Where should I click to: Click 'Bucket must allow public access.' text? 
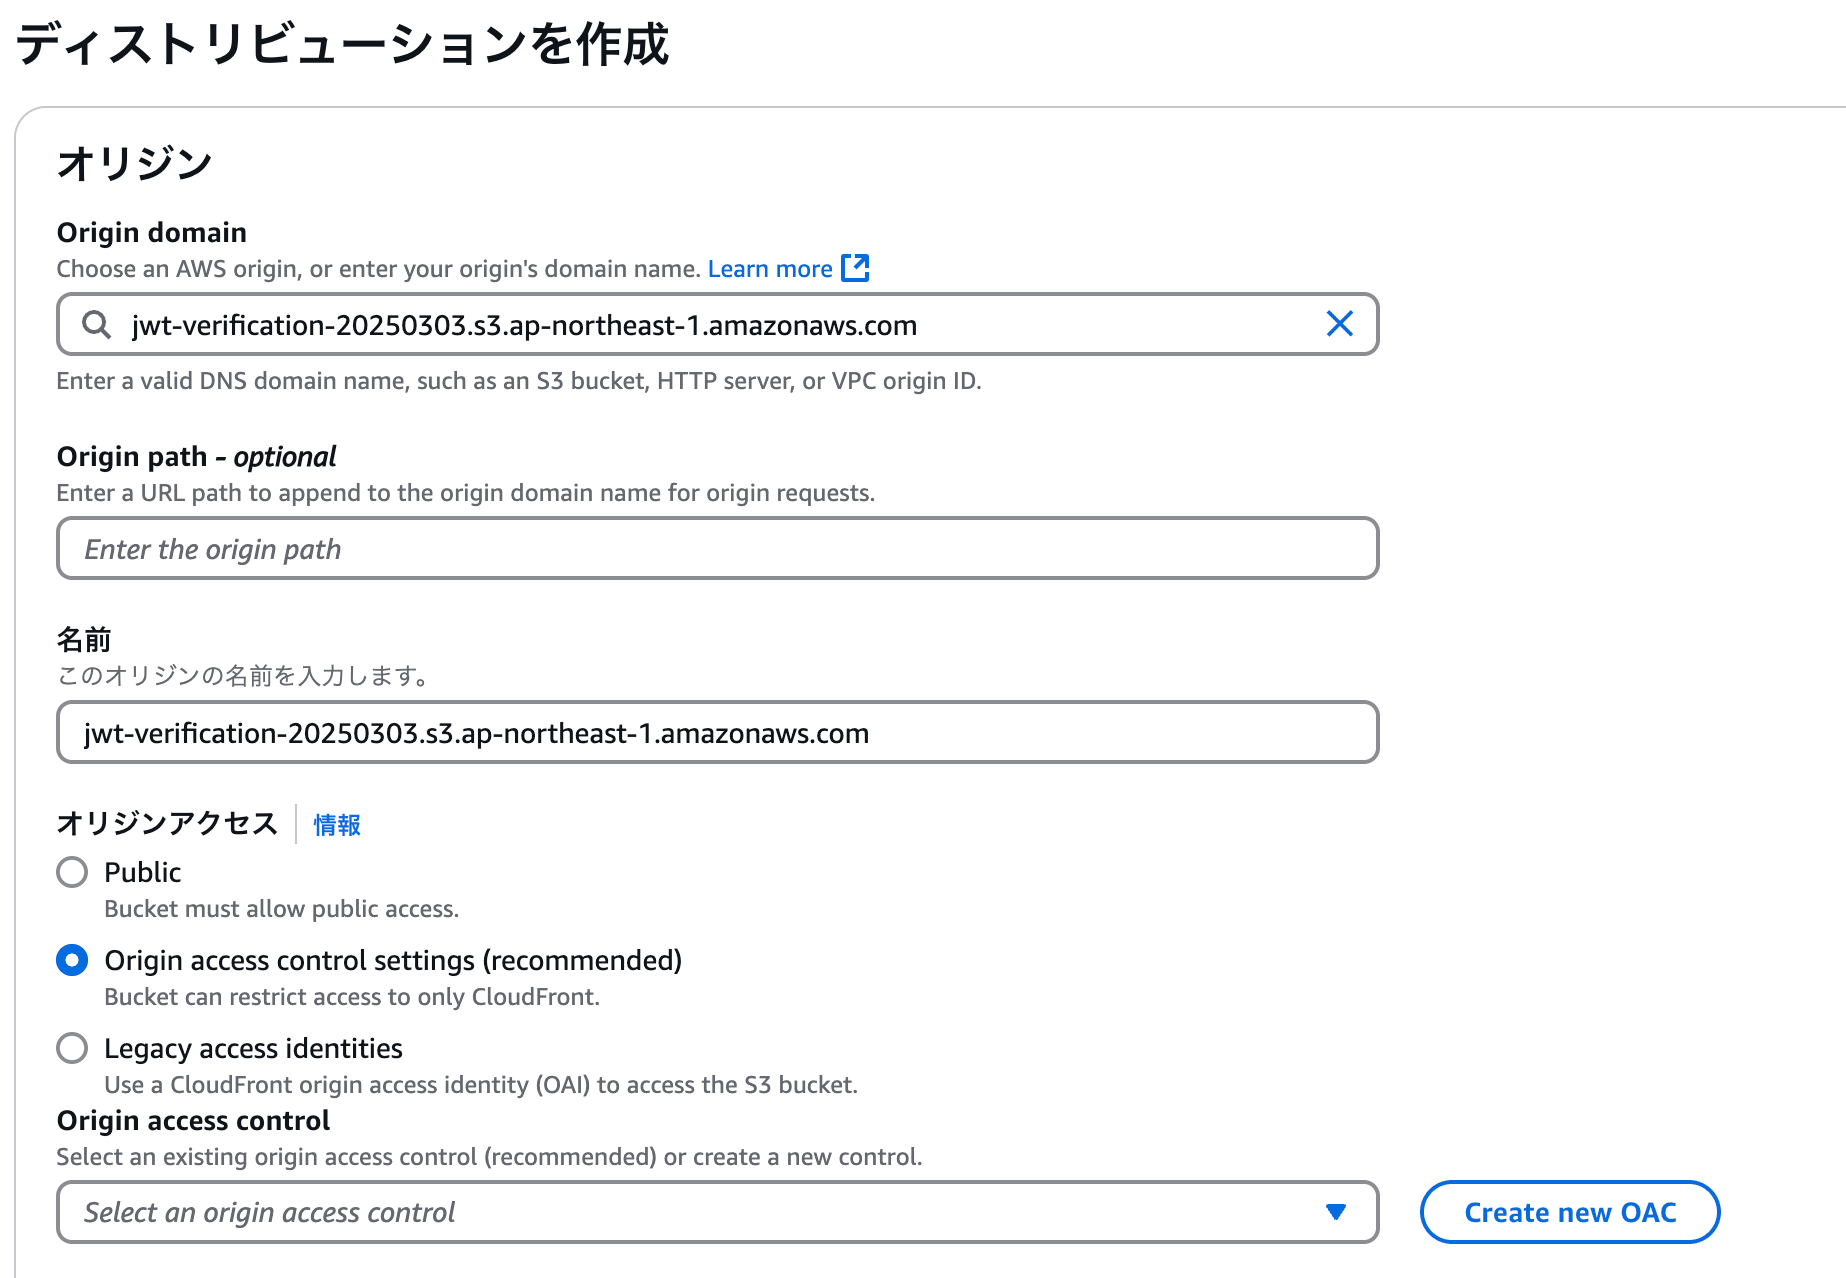point(282,909)
